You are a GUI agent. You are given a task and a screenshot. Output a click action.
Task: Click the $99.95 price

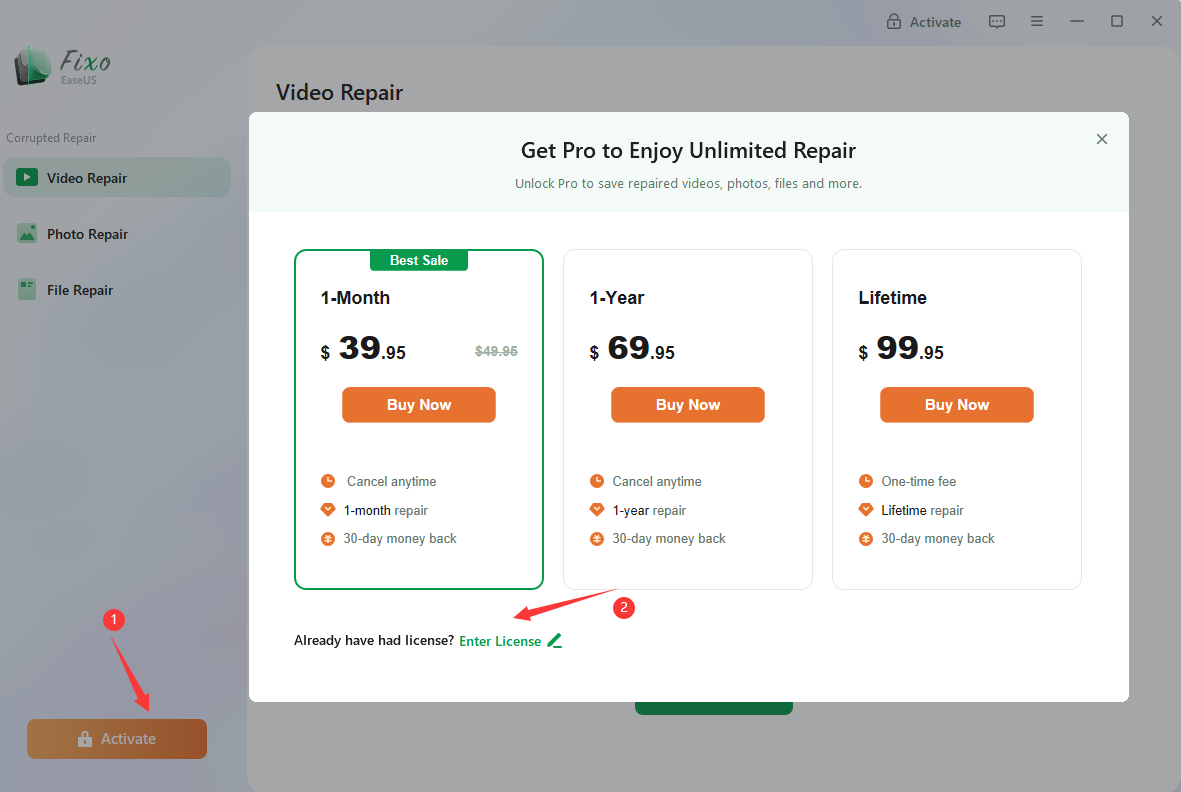[901, 349]
